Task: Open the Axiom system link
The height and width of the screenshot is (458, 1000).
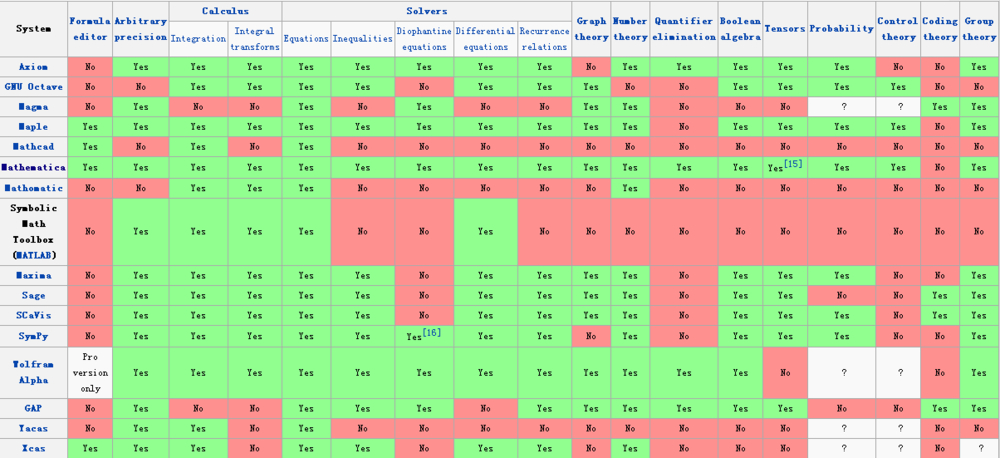Action: tap(33, 67)
